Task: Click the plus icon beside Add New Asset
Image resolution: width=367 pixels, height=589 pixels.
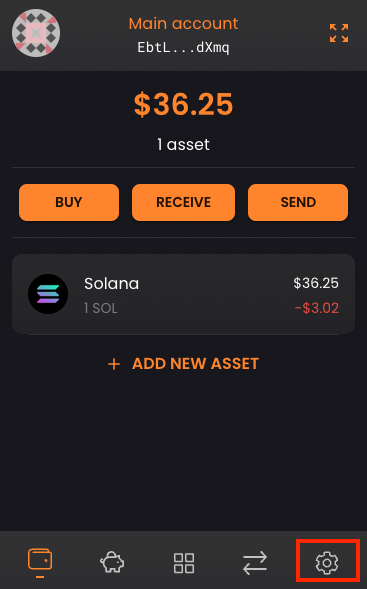Action: [x=114, y=364]
